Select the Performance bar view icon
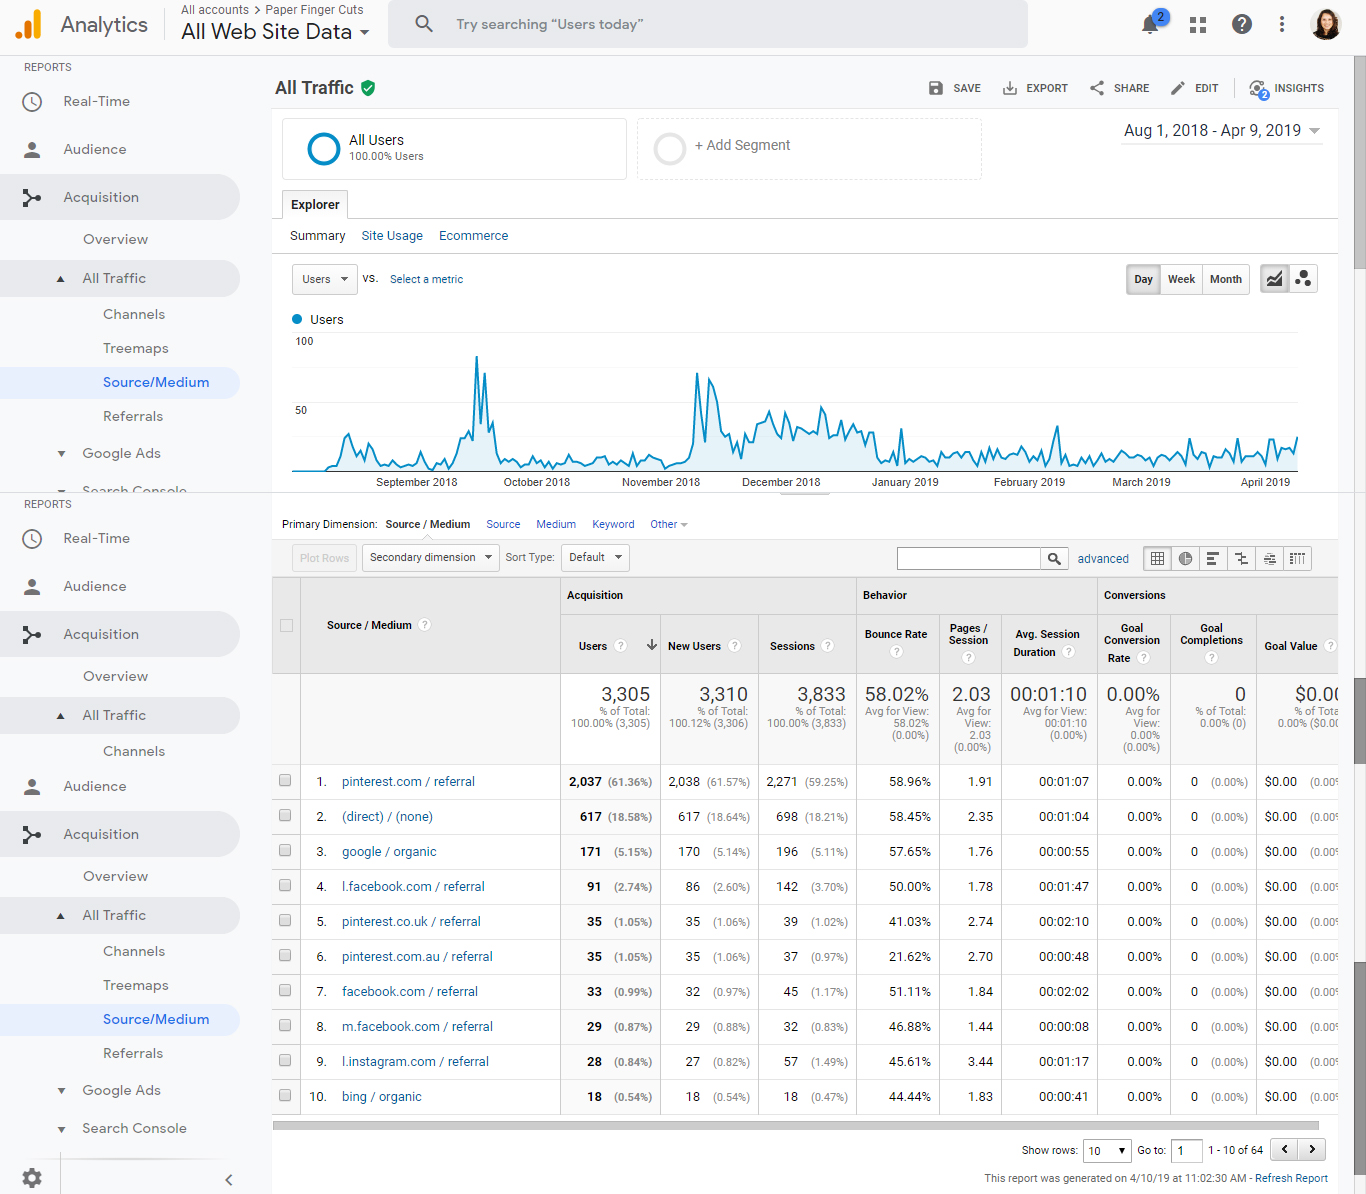The image size is (1366, 1194). 1213,559
